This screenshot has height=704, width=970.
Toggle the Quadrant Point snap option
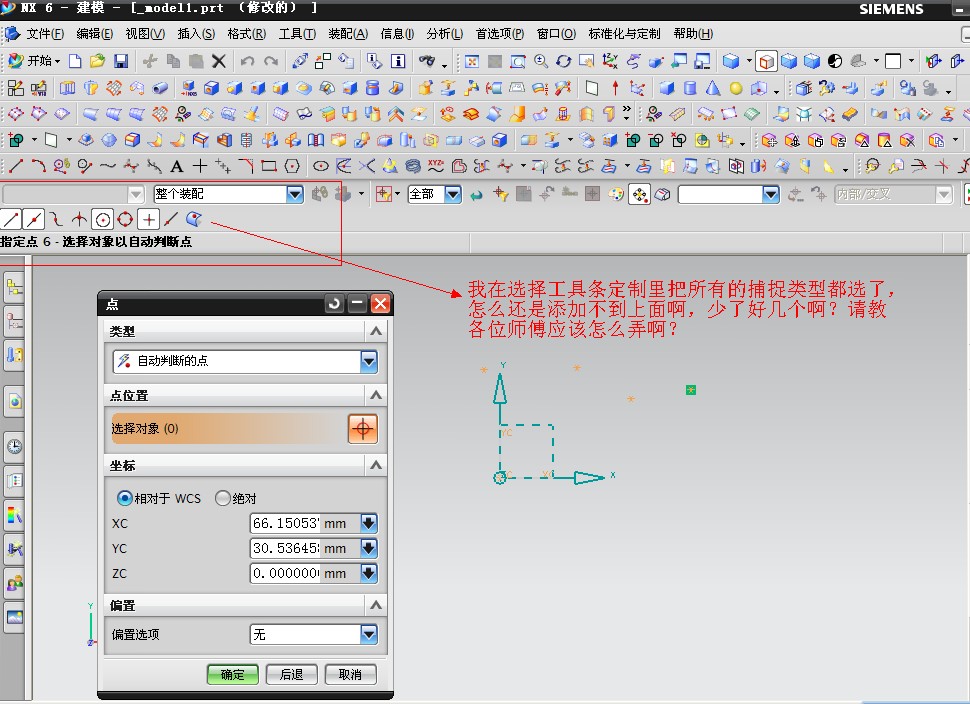tap(126, 219)
